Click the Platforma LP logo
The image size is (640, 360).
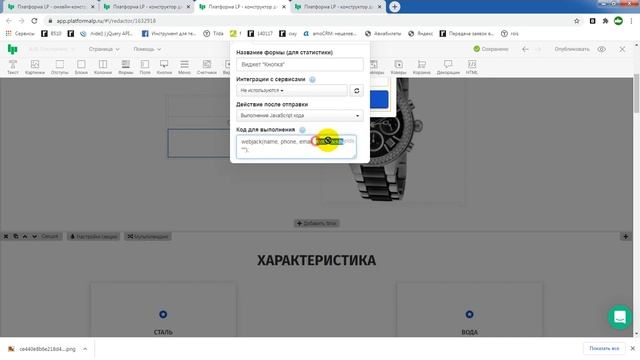(x=13, y=49)
